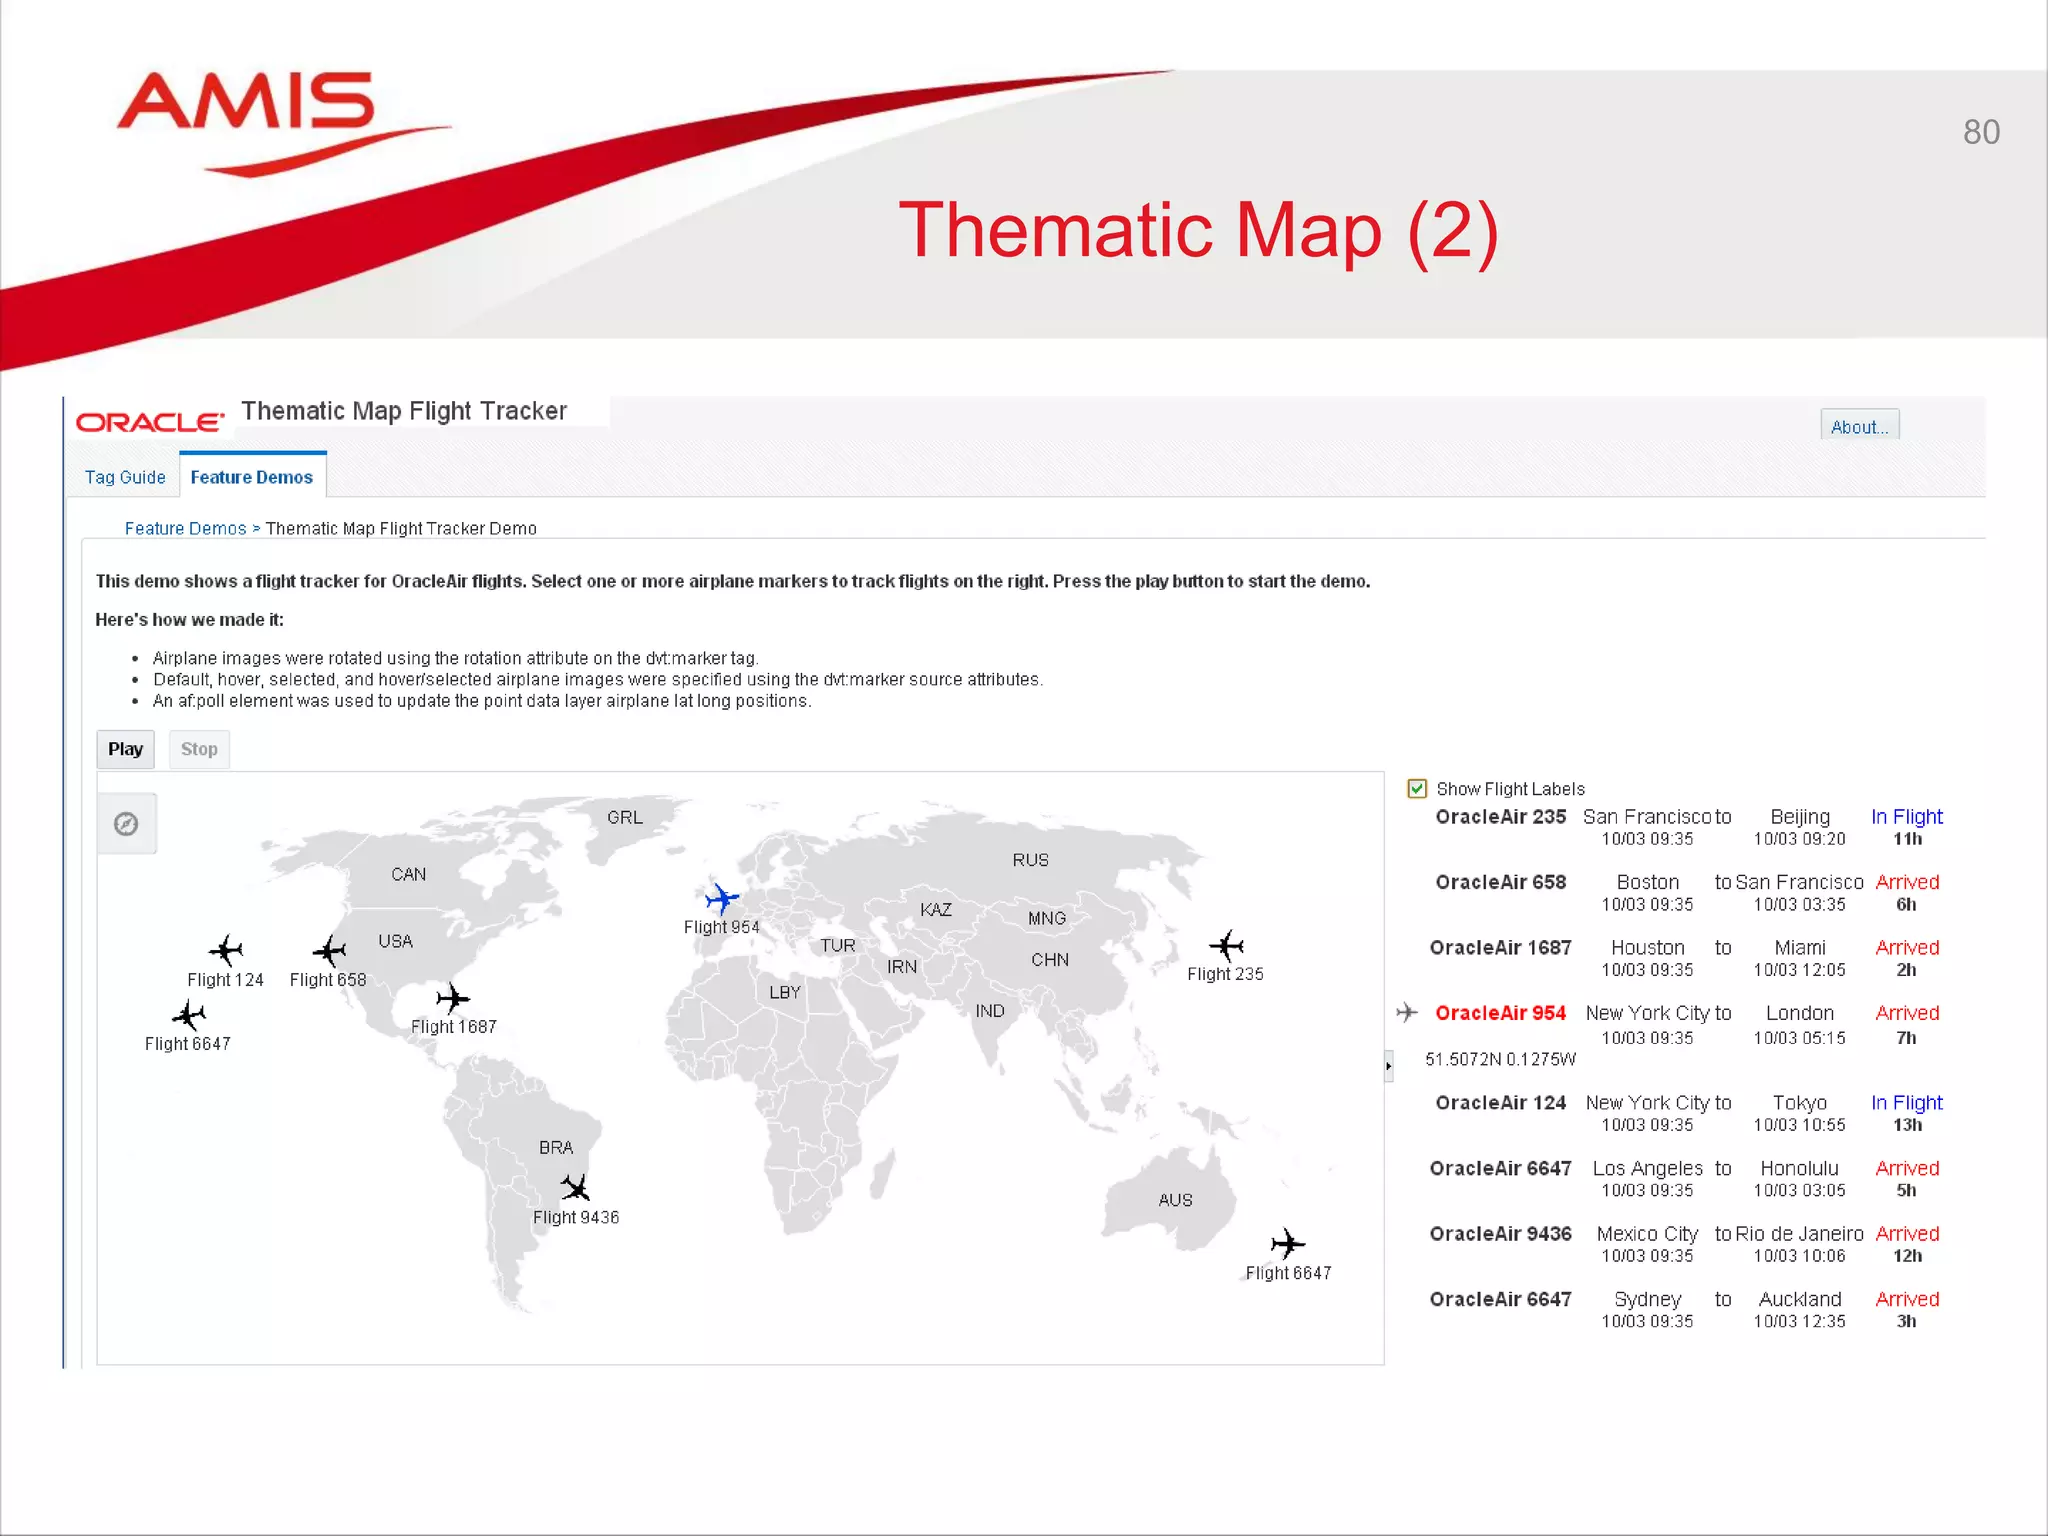This screenshot has height=1536, width=2048.
Task: Click the map compass control icon
Action: point(126,824)
